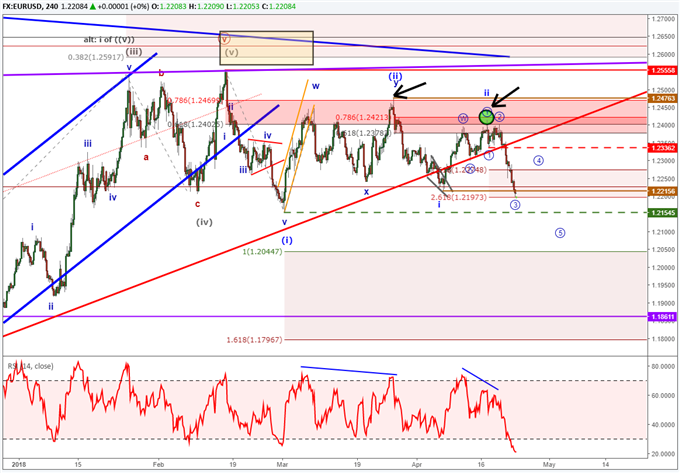Click the 2.618(1.21973) Fibonacci label

click(x=459, y=197)
